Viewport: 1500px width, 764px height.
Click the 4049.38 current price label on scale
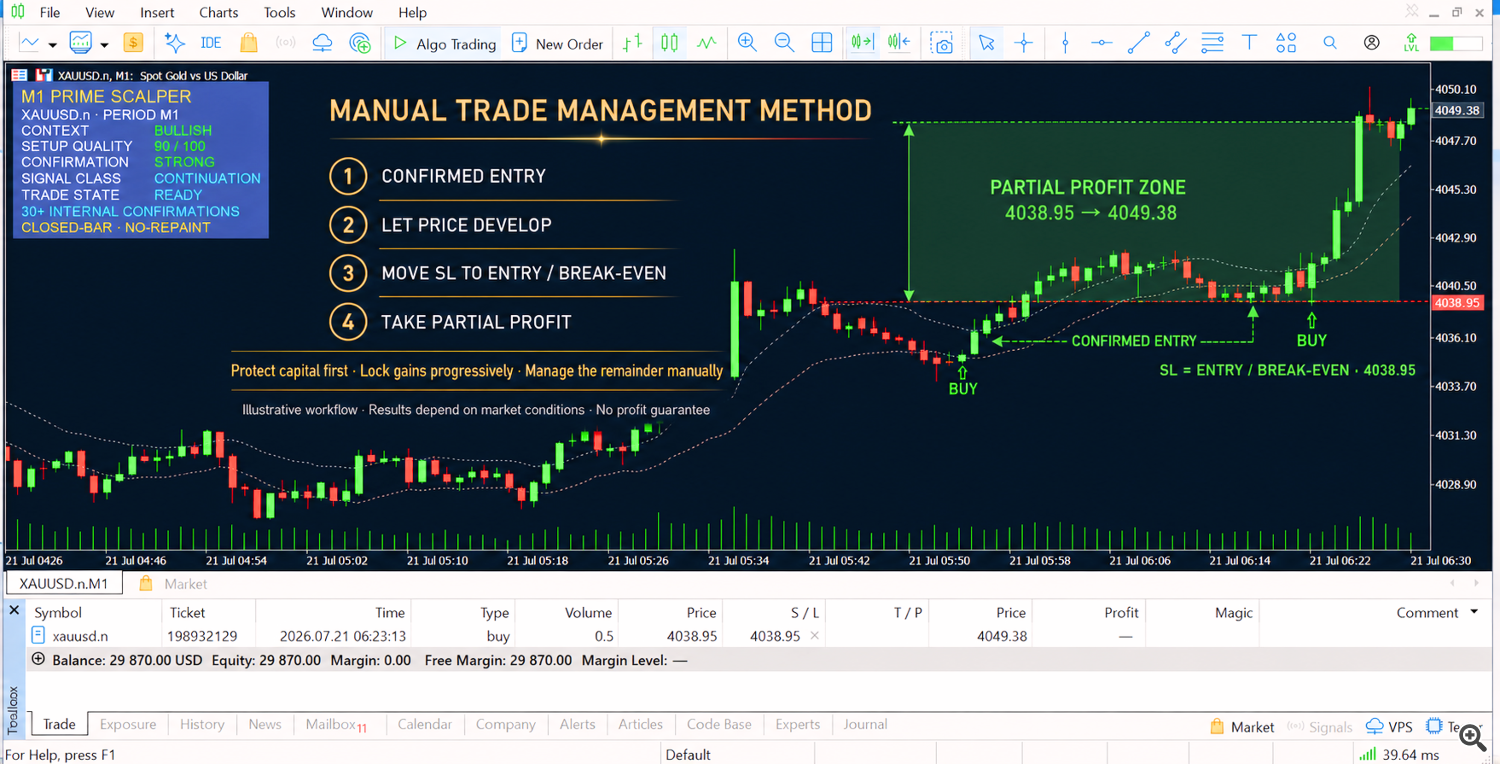pos(1457,110)
